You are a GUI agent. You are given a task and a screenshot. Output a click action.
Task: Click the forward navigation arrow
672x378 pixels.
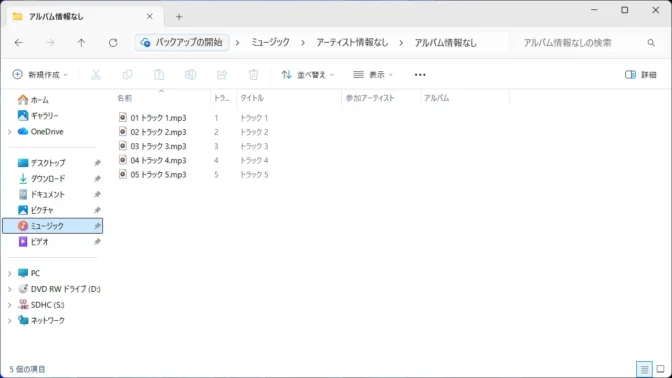50,42
